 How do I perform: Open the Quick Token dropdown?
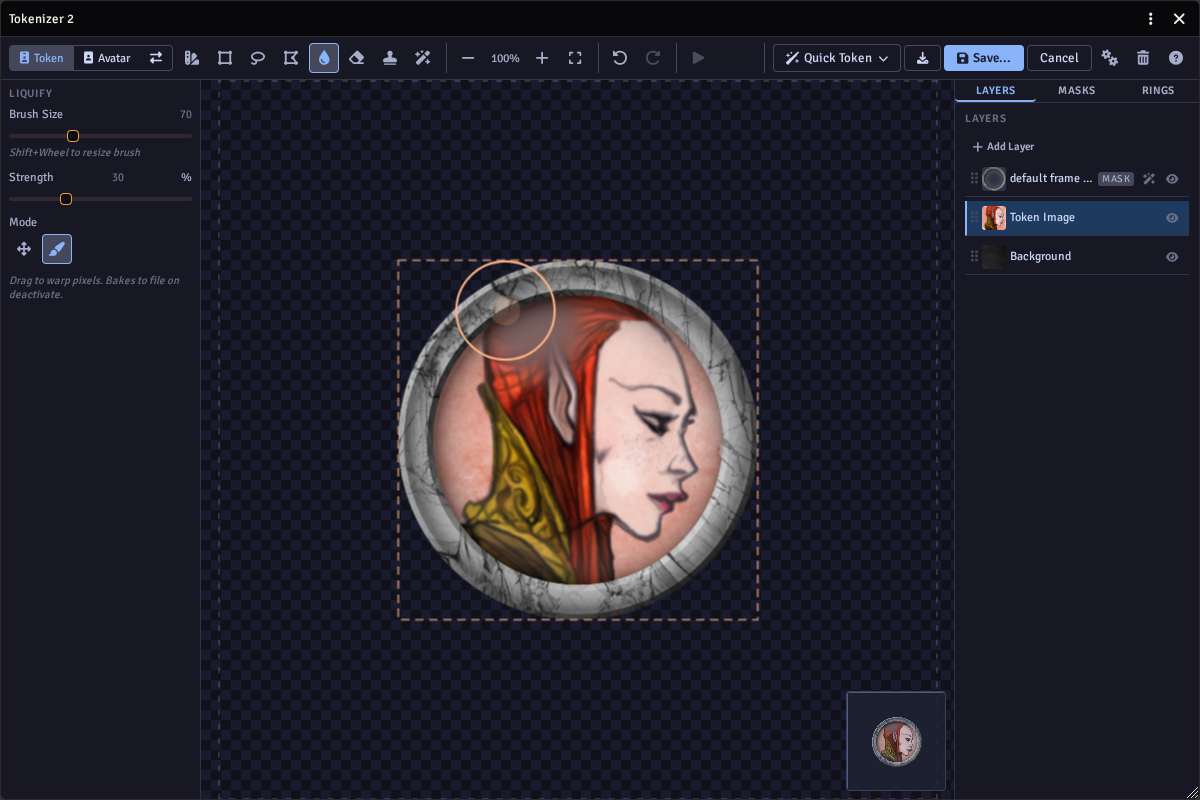click(837, 58)
